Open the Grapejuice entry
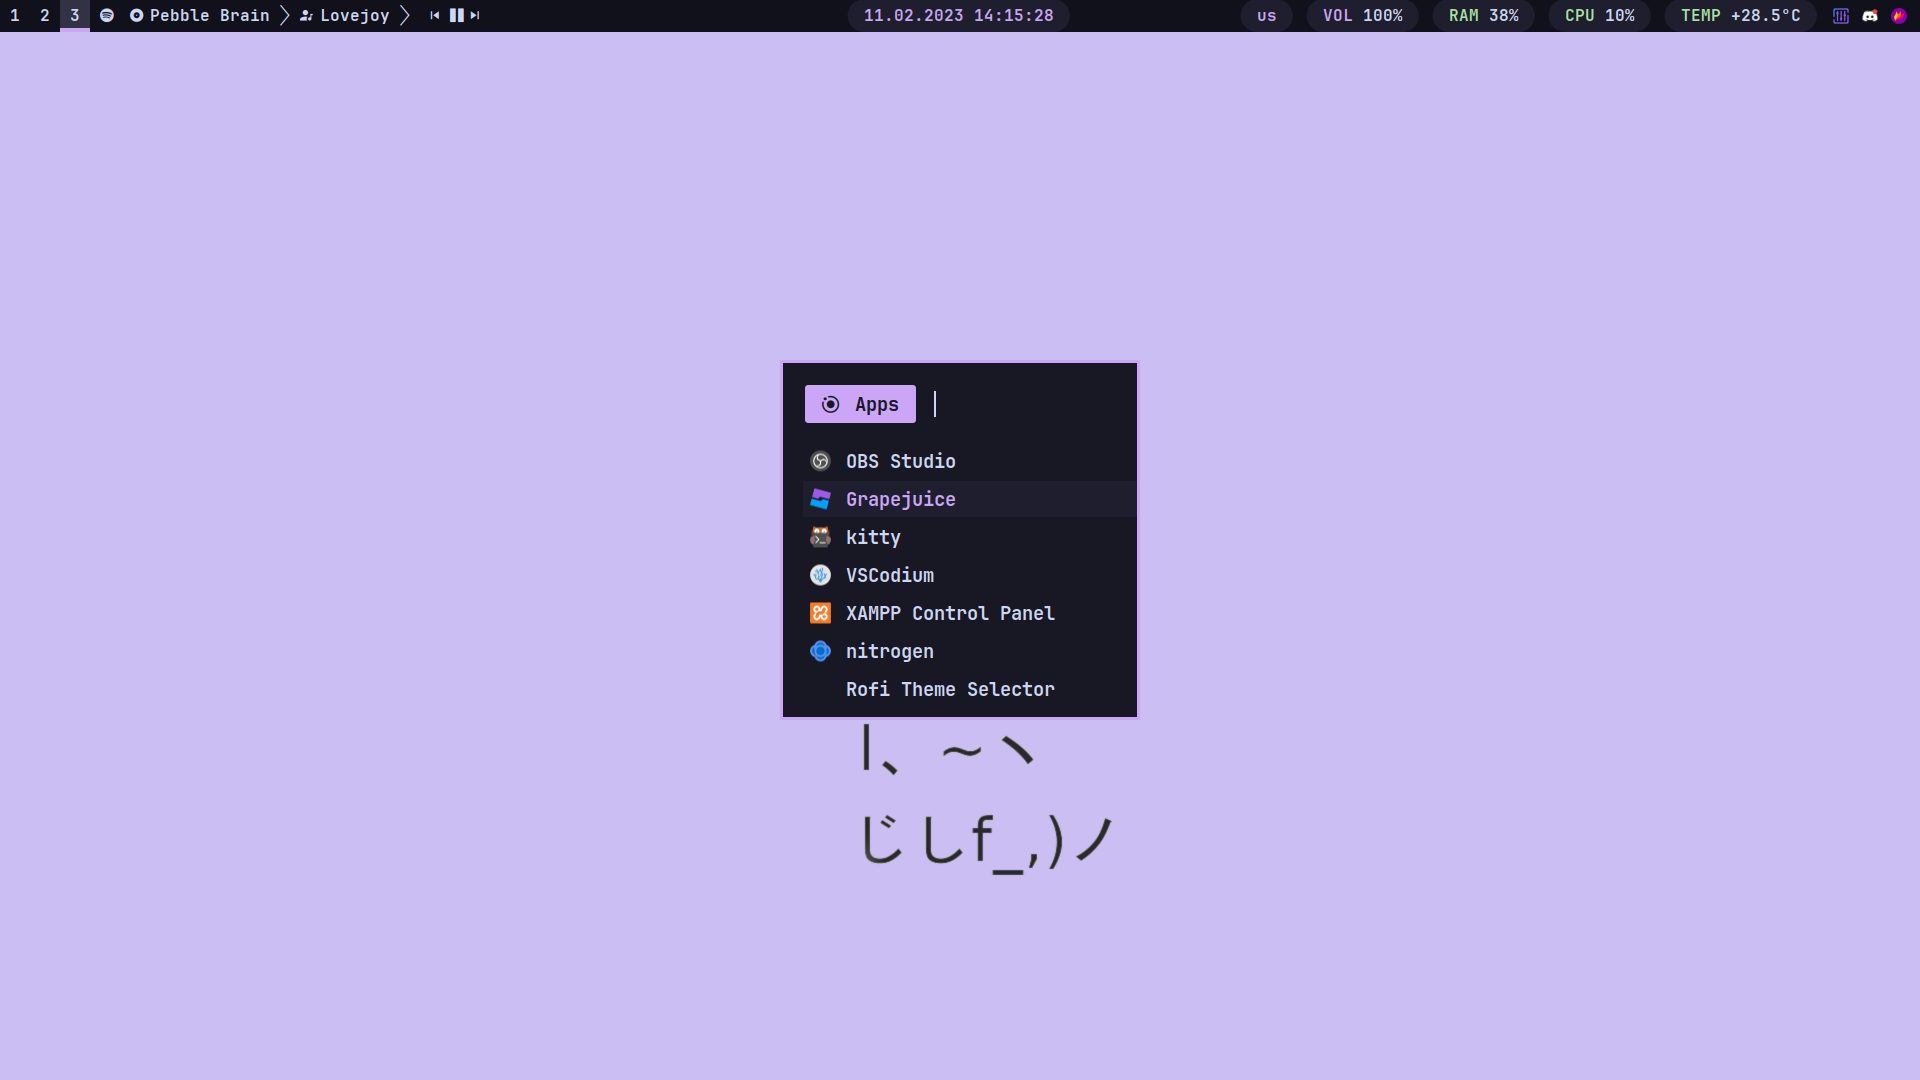 coord(900,499)
